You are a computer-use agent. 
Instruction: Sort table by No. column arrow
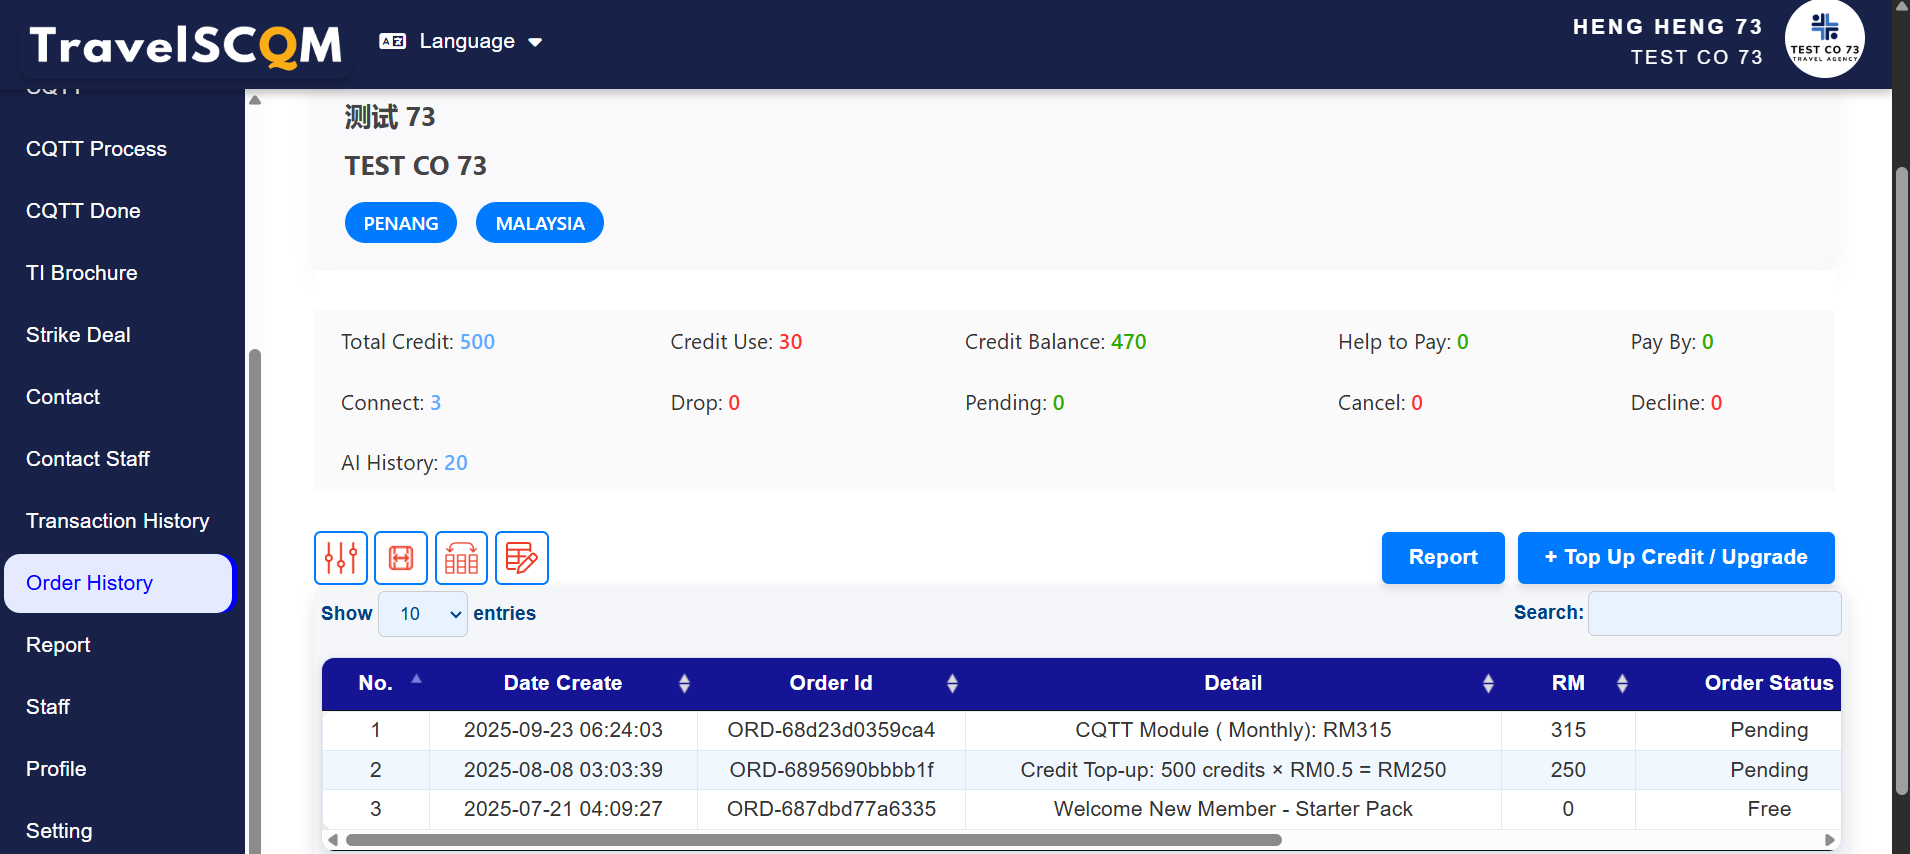click(416, 680)
